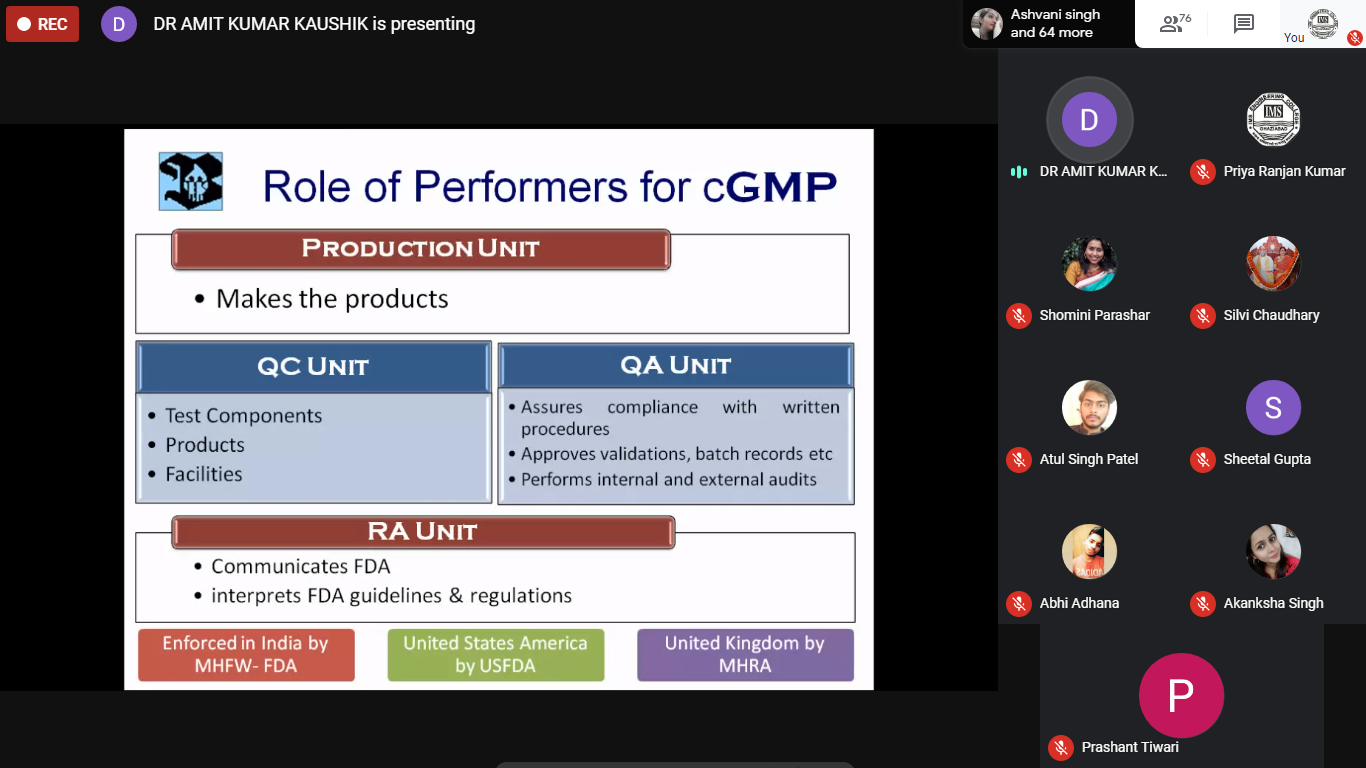Click Sheetal Gupta's muted microphone icon
Viewport: 1366px width, 768px height.
1202,460
